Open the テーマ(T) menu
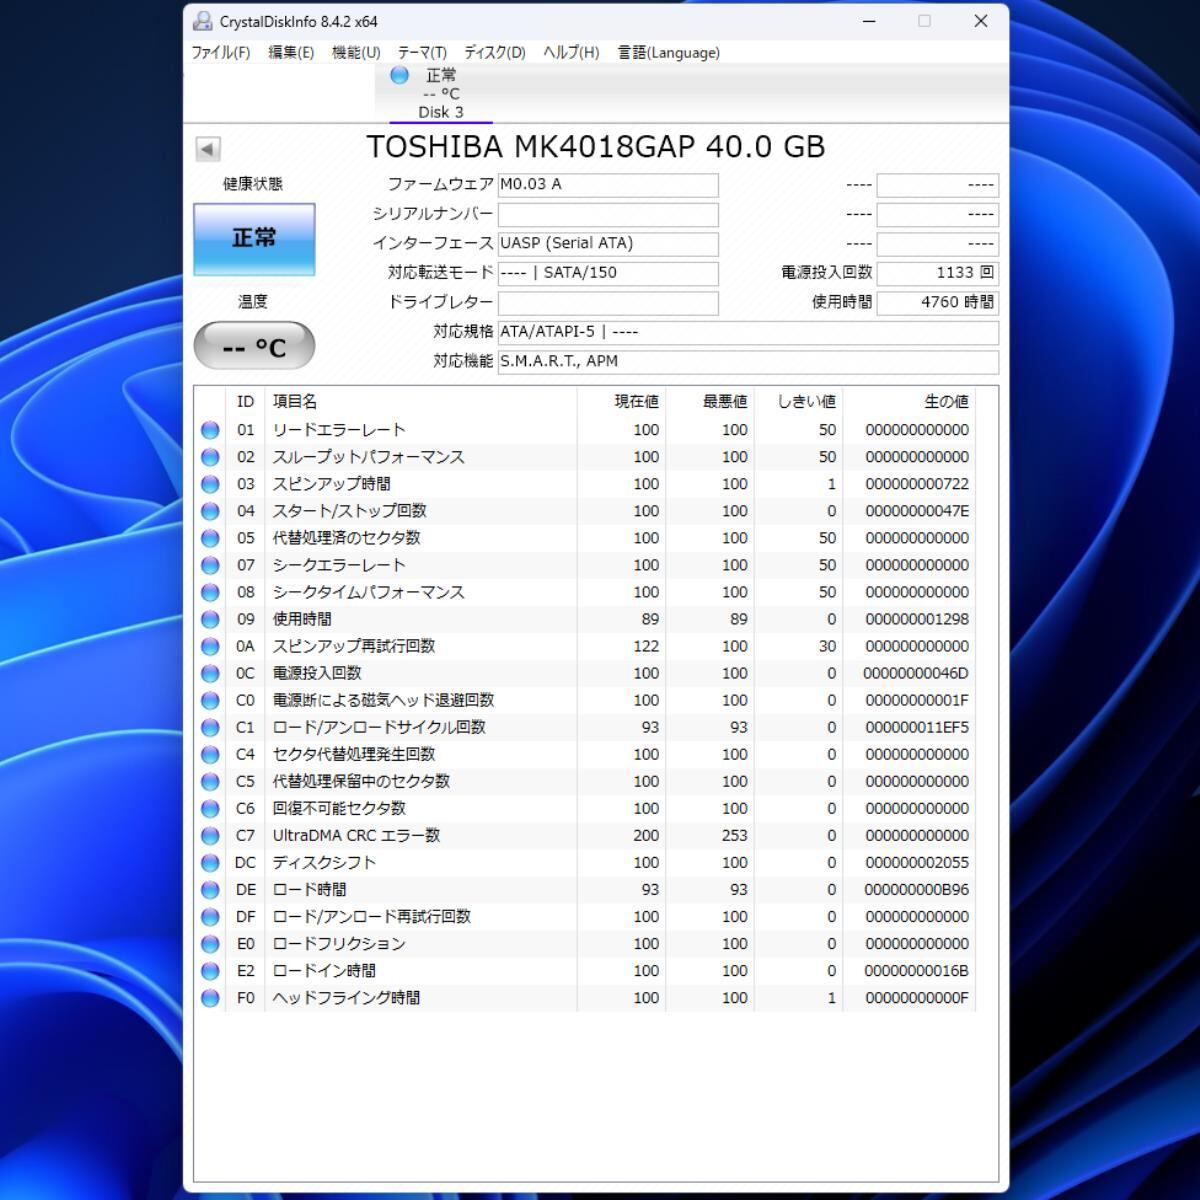 [422, 53]
